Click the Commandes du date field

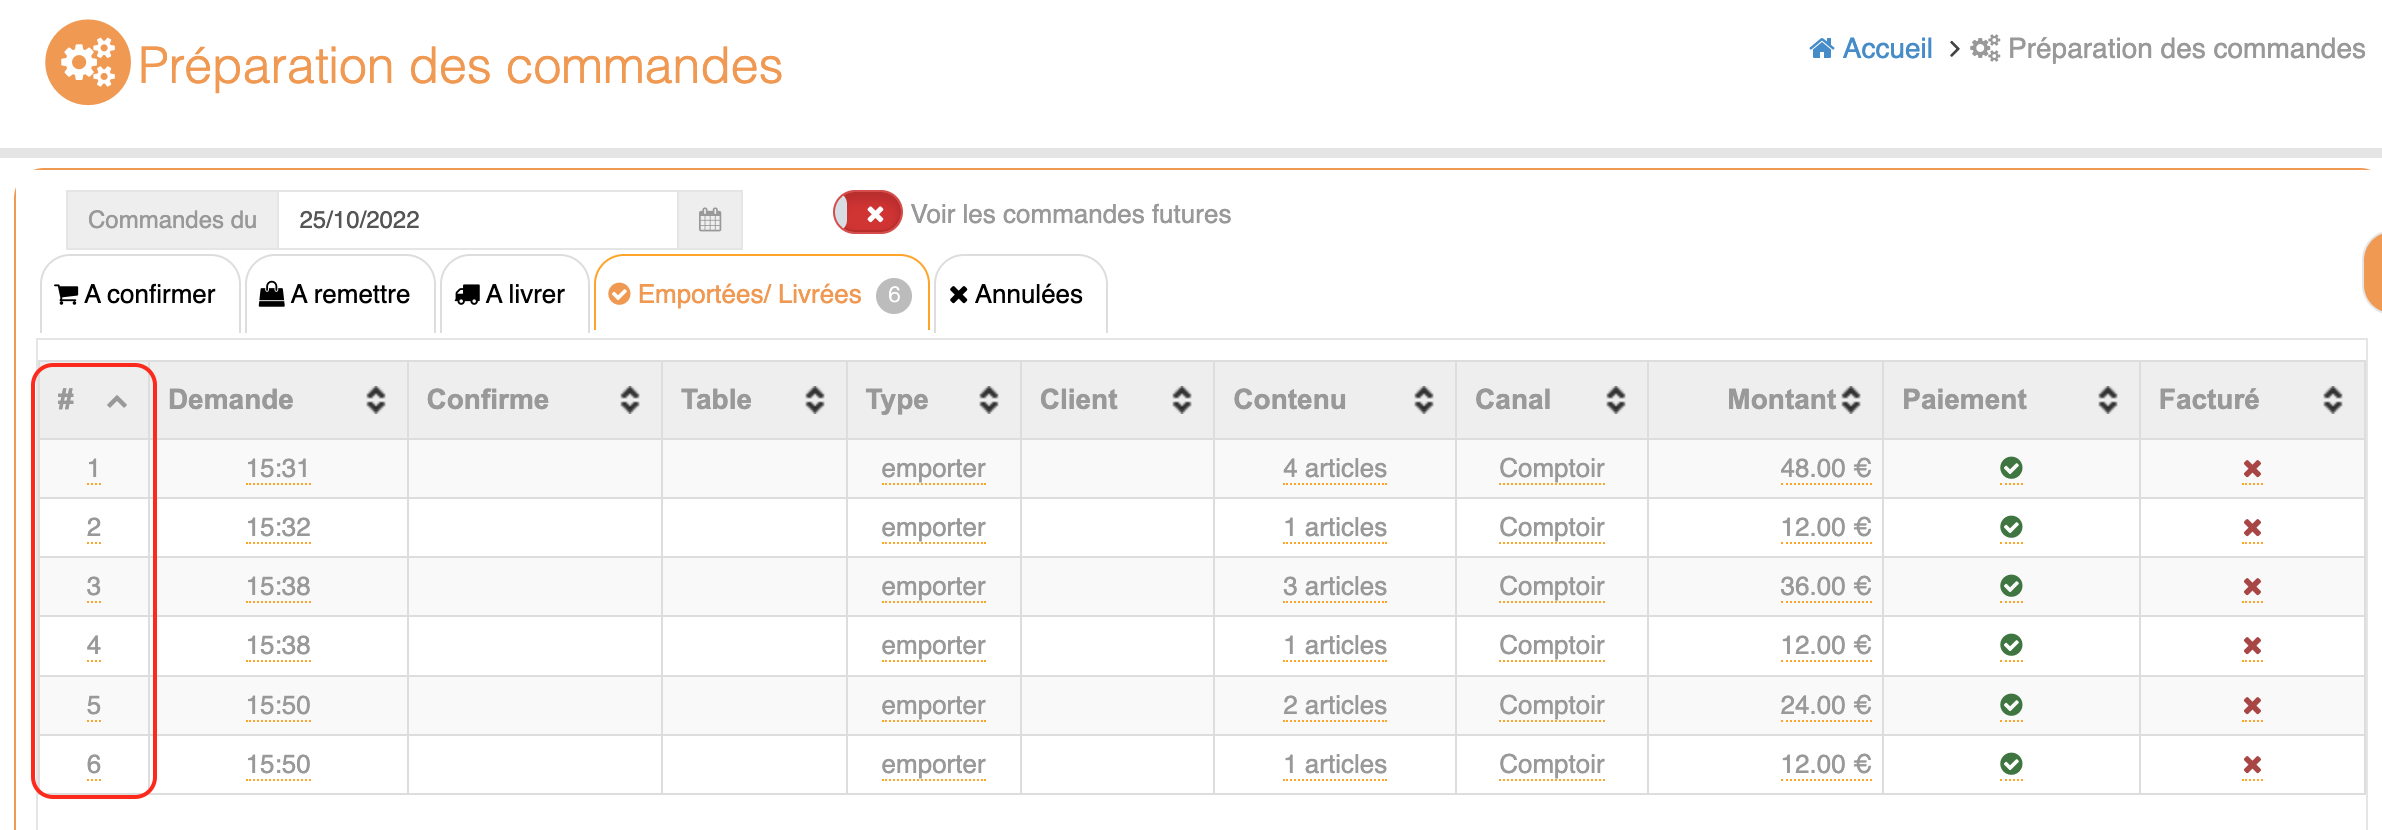(x=478, y=220)
